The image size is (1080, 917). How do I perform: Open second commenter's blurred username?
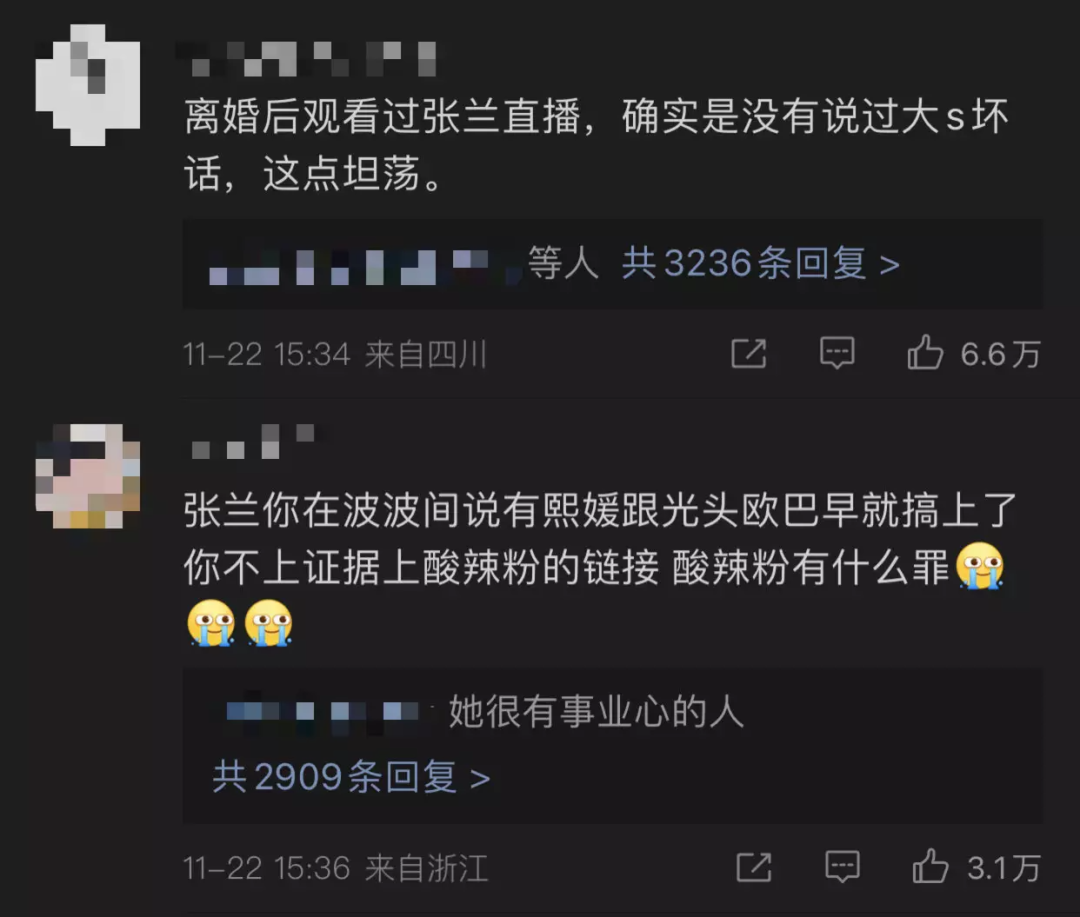(x=253, y=442)
